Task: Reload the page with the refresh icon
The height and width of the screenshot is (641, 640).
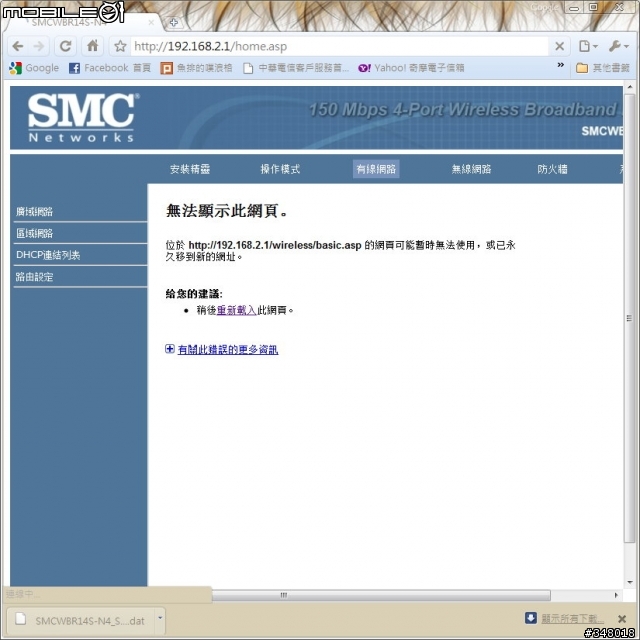Action: click(65, 46)
